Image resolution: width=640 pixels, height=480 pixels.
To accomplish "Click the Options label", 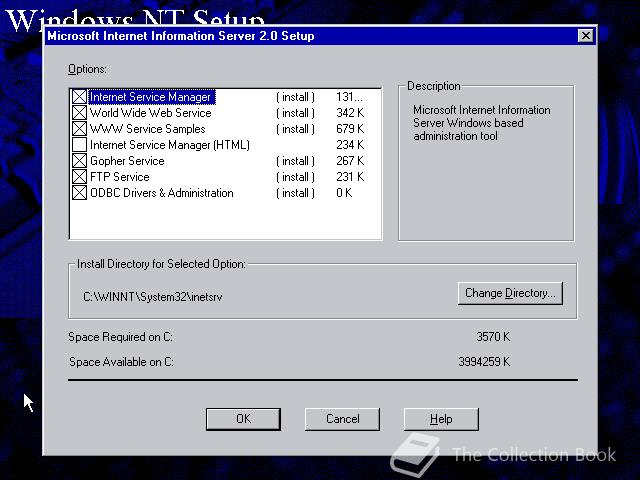I will point(87,69).
